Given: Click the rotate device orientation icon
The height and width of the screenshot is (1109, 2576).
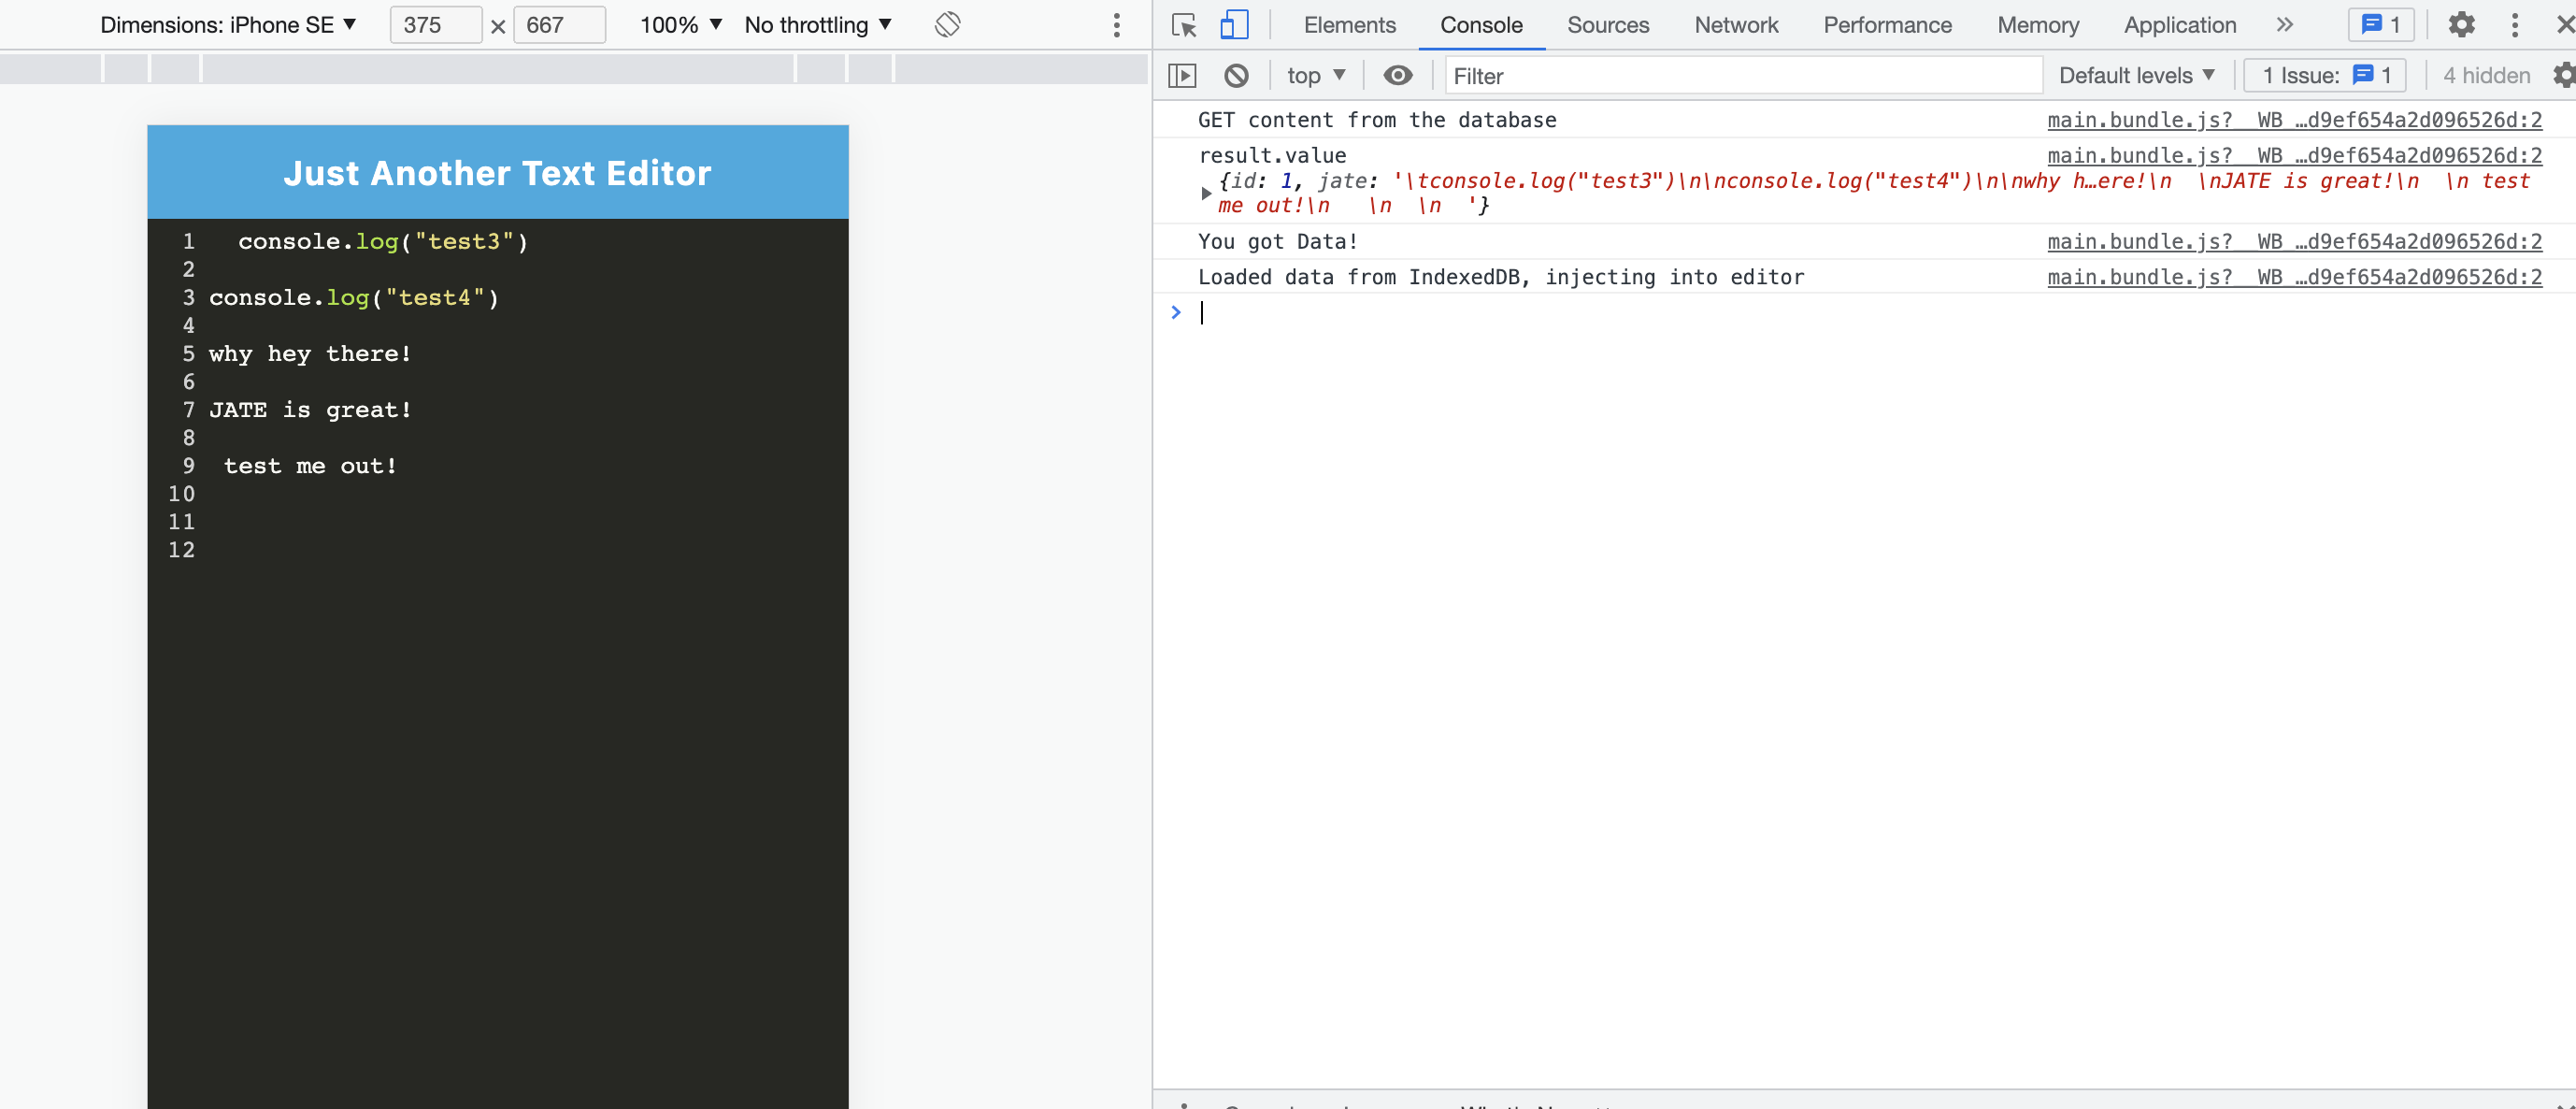Looking at the screenshot, I should coord(947,25).
